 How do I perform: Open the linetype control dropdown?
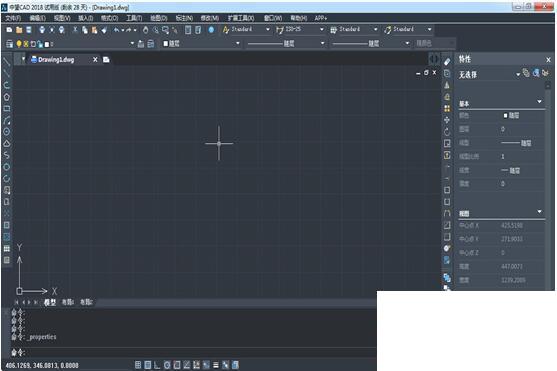click(x=323, y=43)
